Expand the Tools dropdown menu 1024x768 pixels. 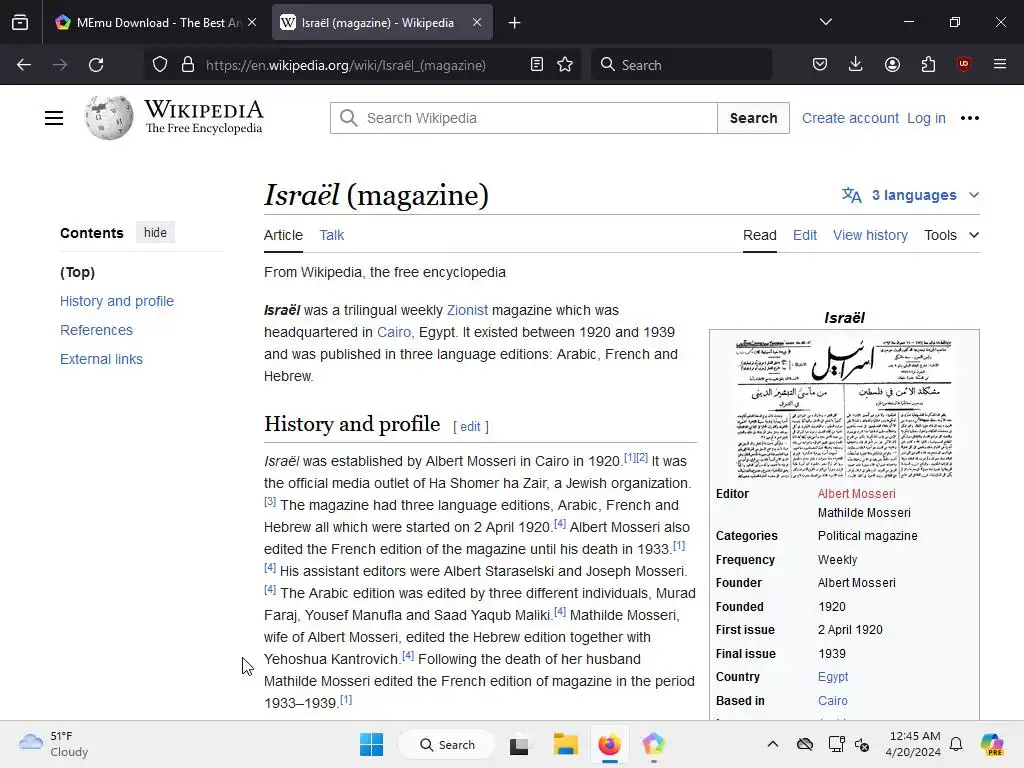[952, 235]
